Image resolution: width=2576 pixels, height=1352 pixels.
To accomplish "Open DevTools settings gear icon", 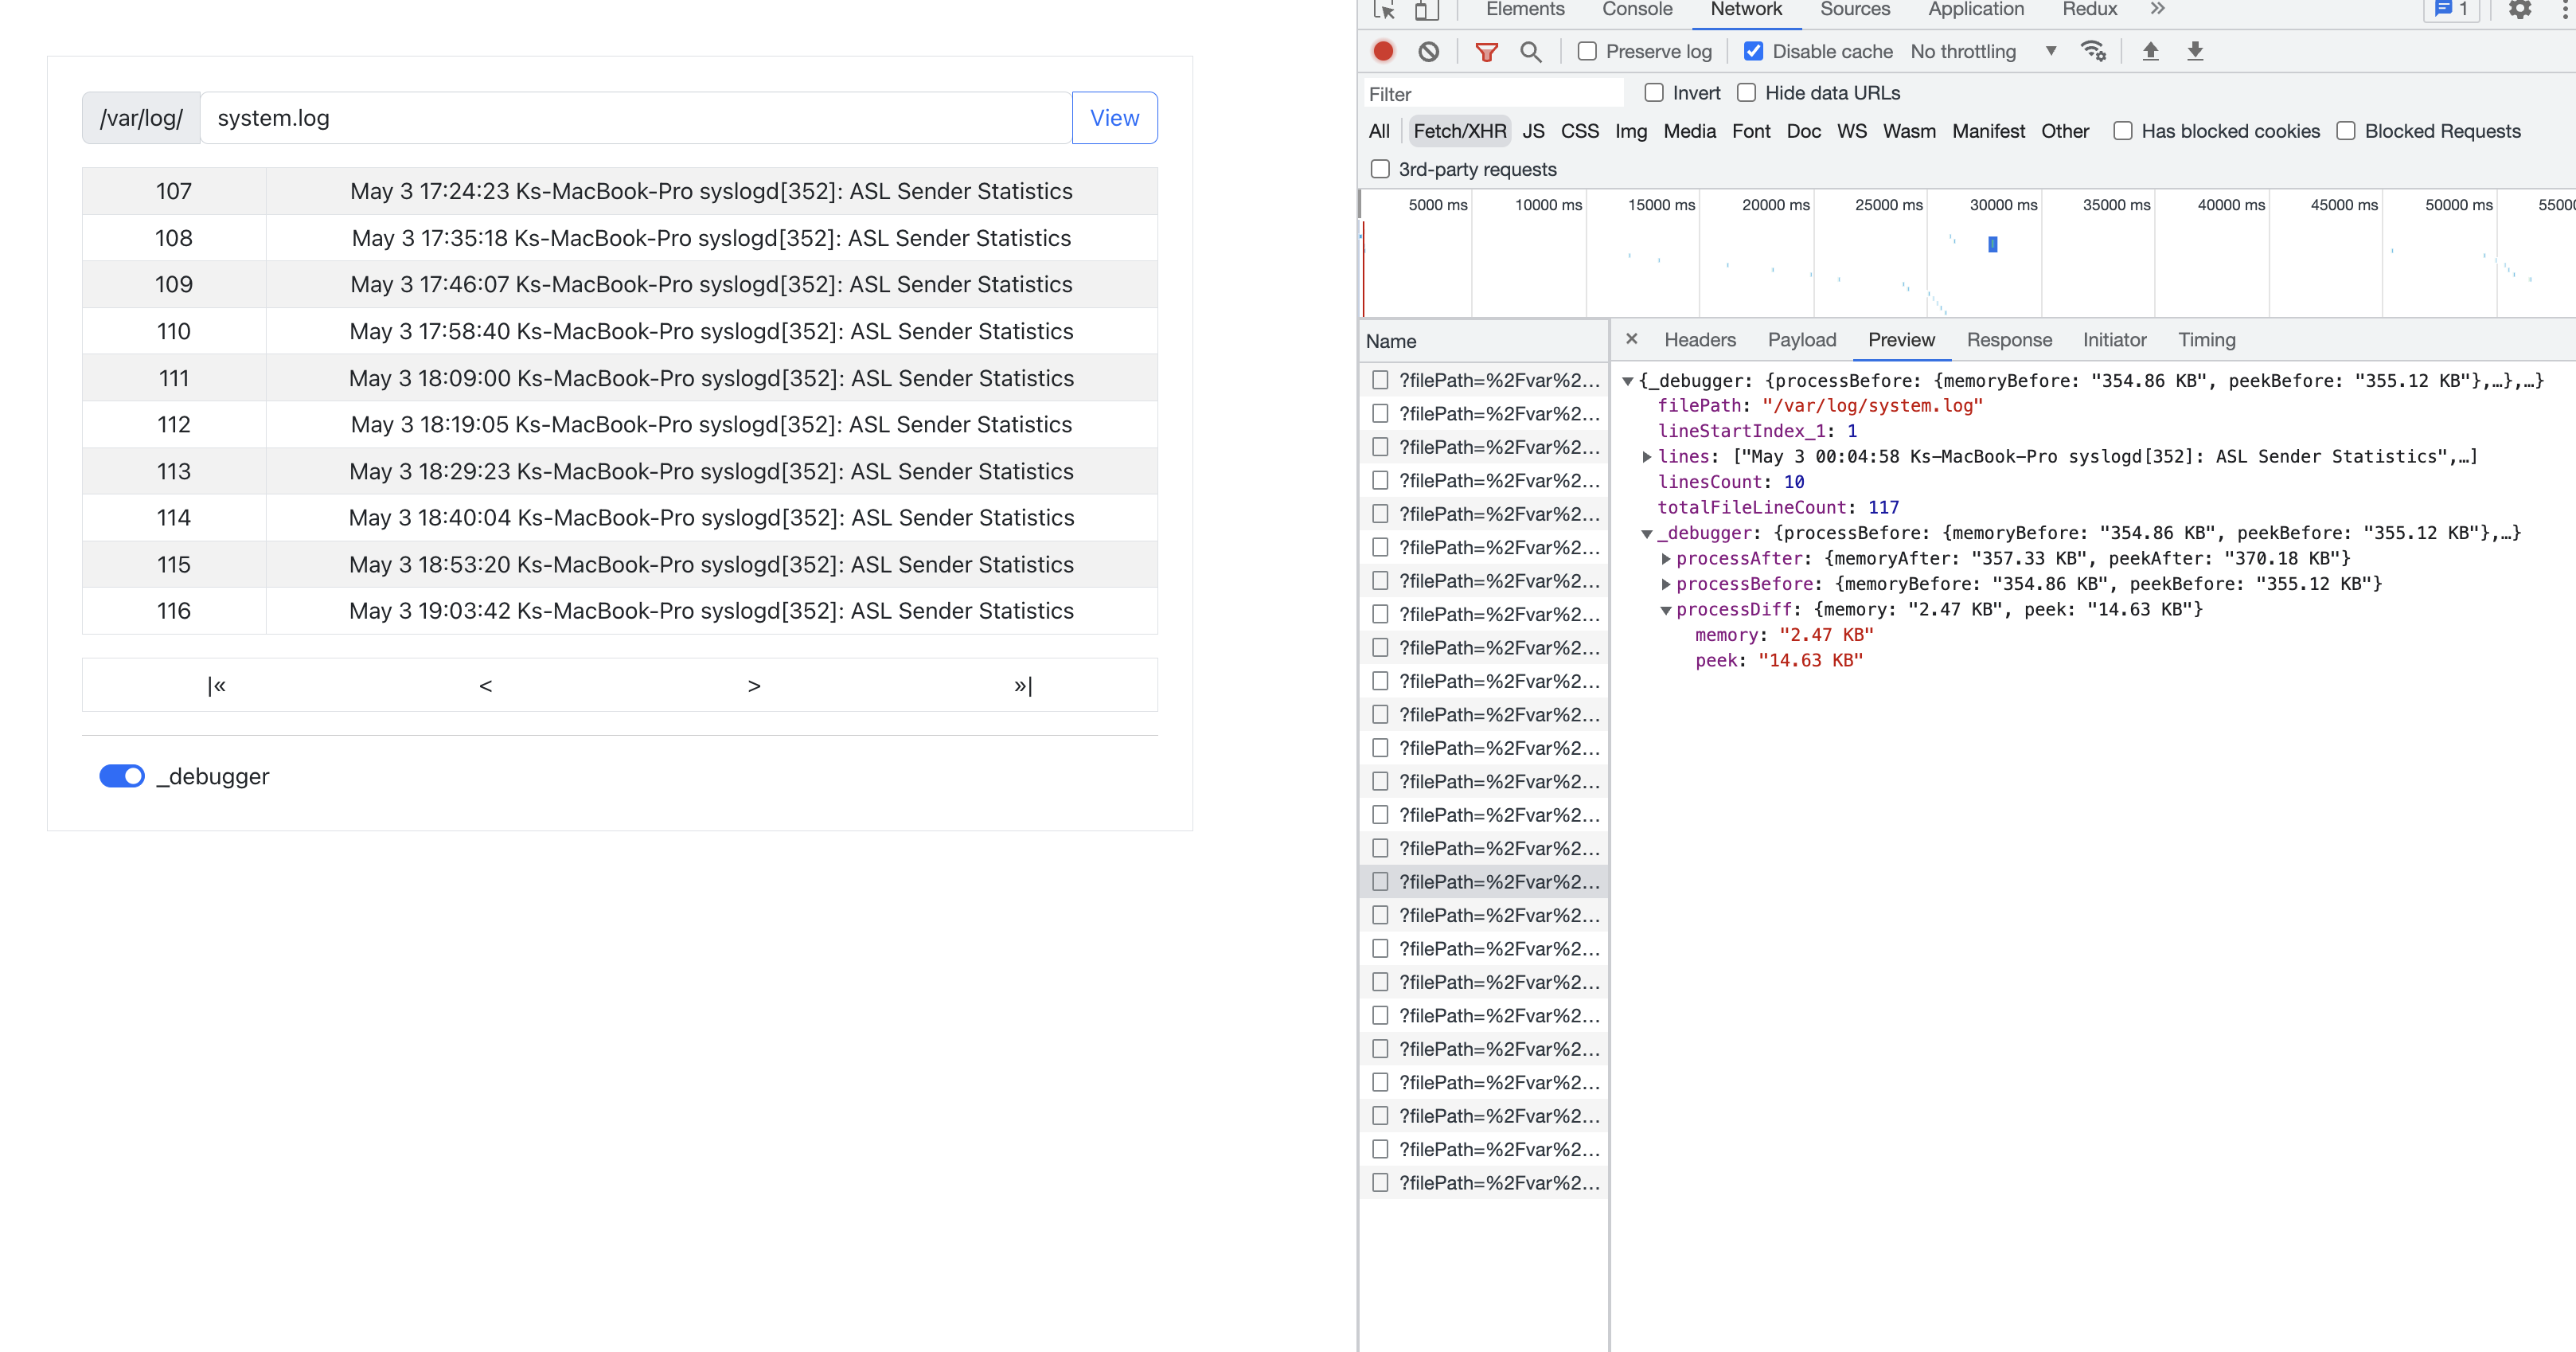I will (2519, 10).
